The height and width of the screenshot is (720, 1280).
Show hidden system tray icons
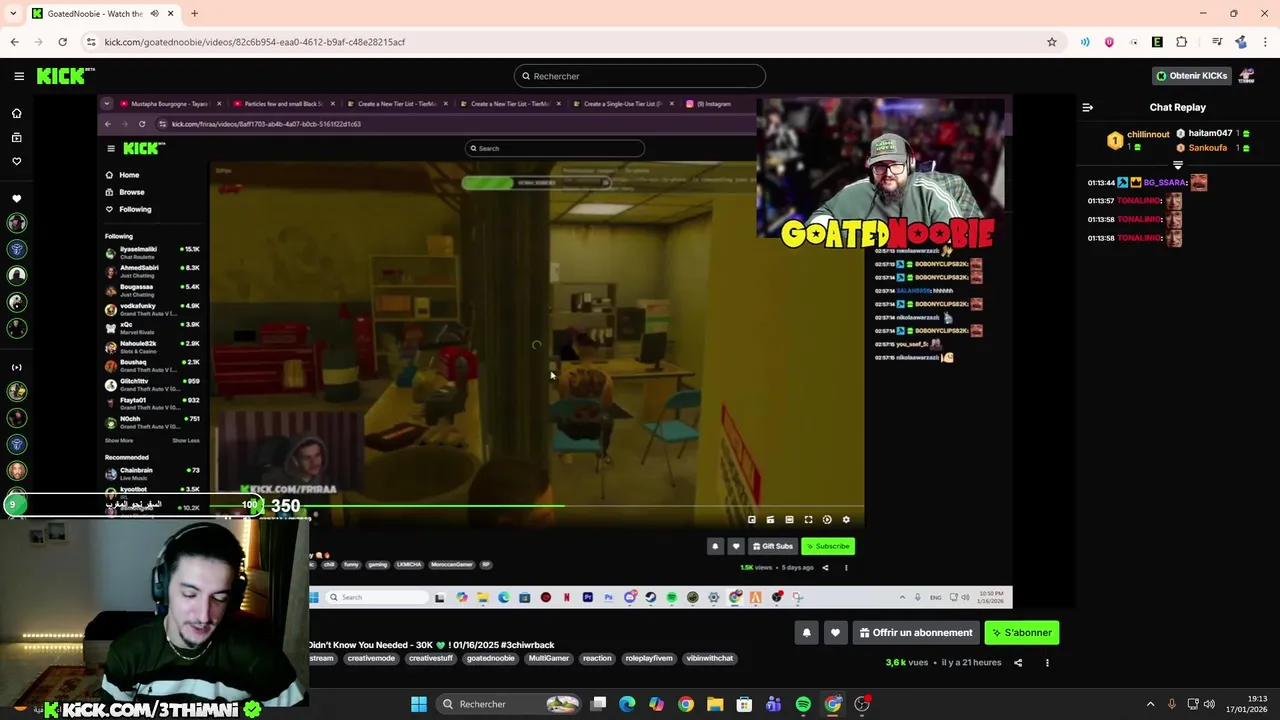1150,704
